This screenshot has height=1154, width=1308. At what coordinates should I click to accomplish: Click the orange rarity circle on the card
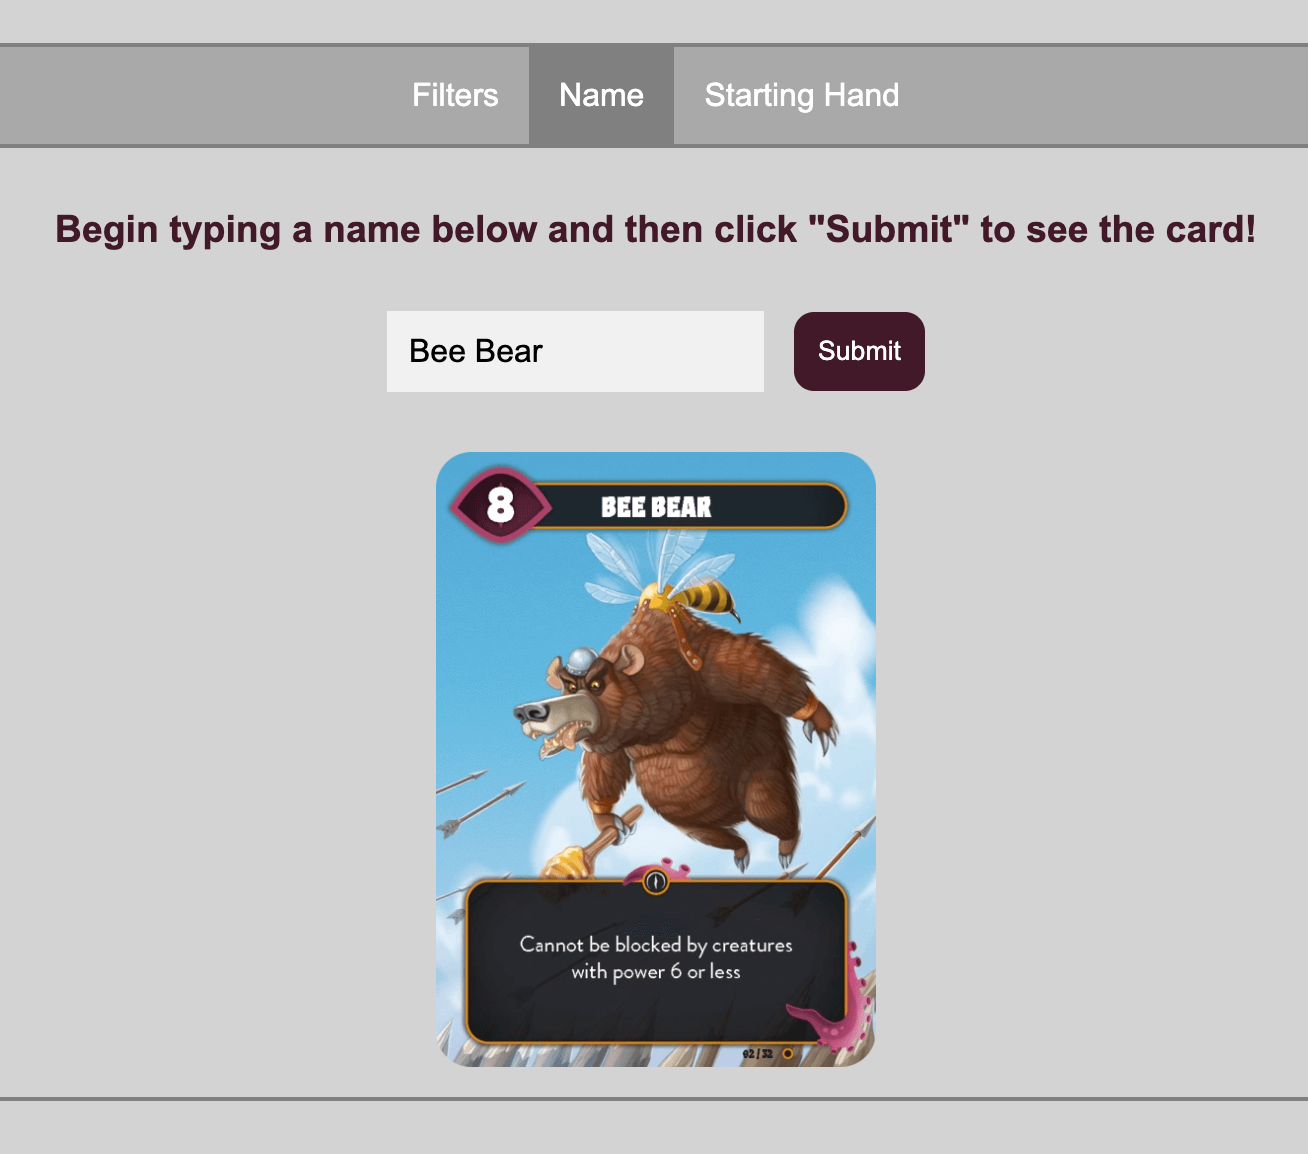tap(788, 1053)
